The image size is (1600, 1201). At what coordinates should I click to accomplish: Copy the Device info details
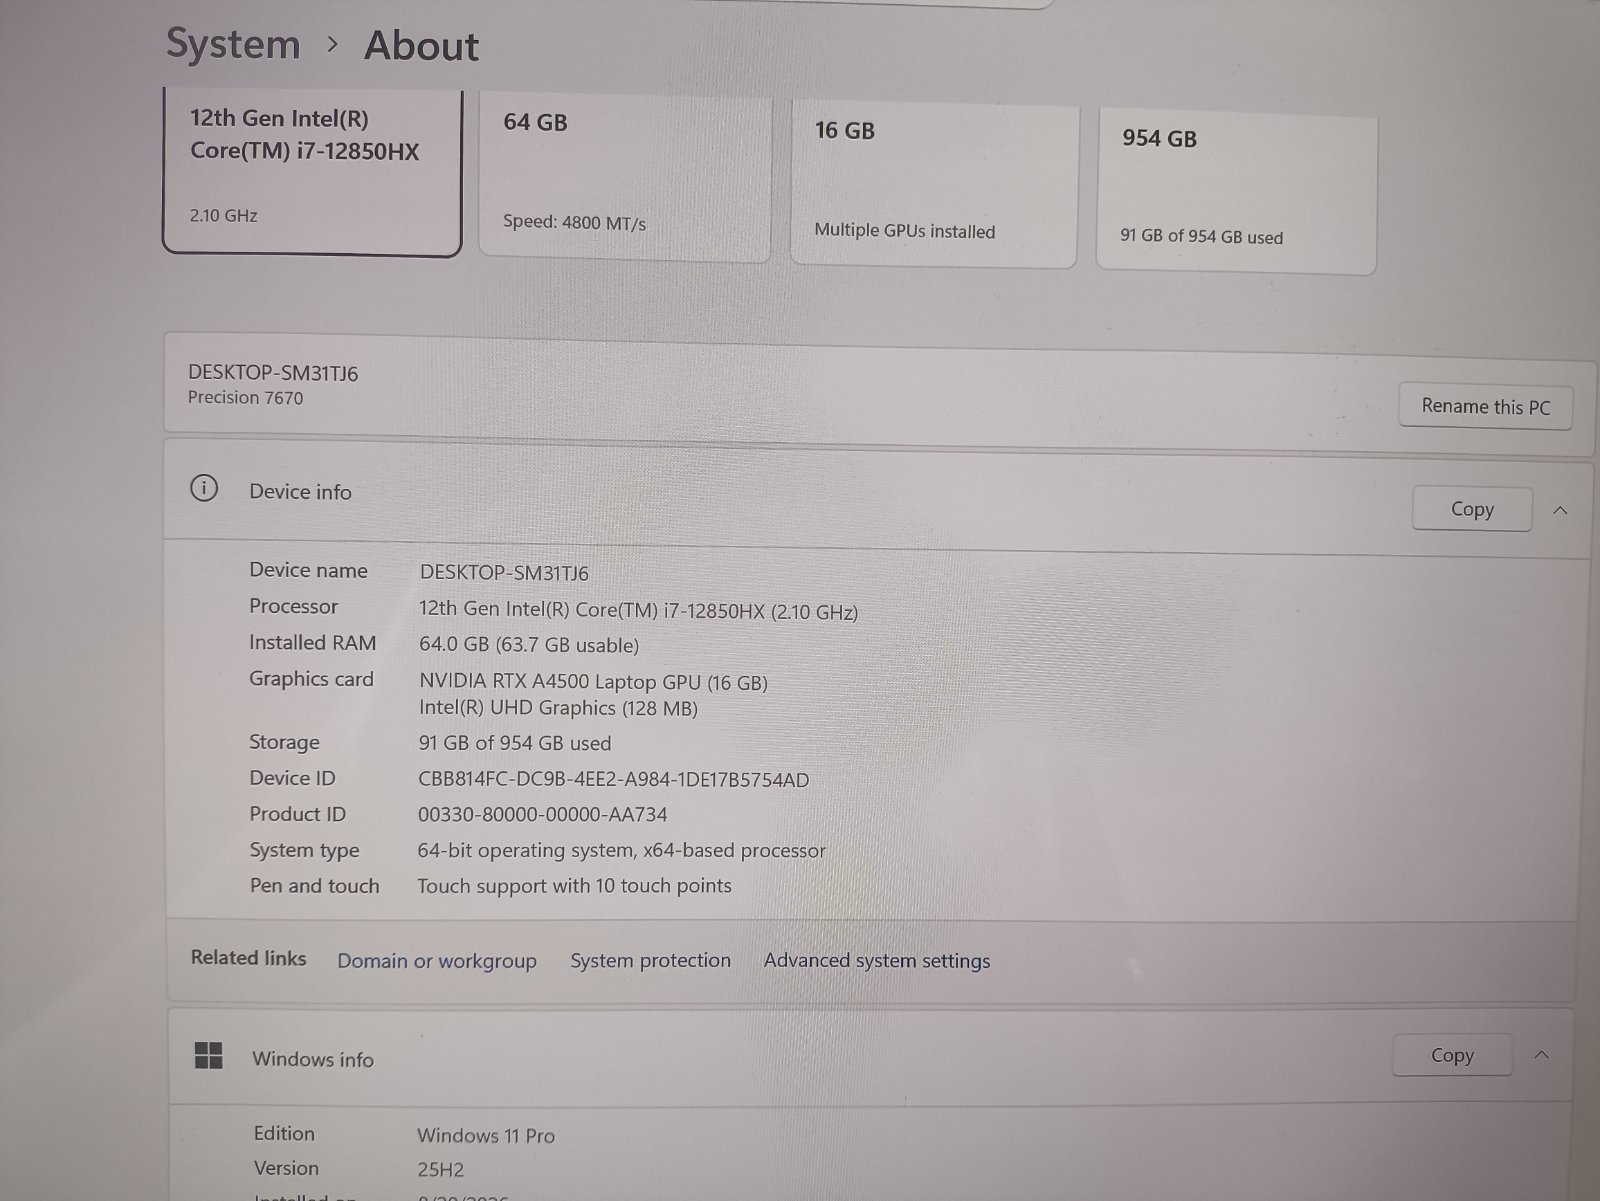1472,509
